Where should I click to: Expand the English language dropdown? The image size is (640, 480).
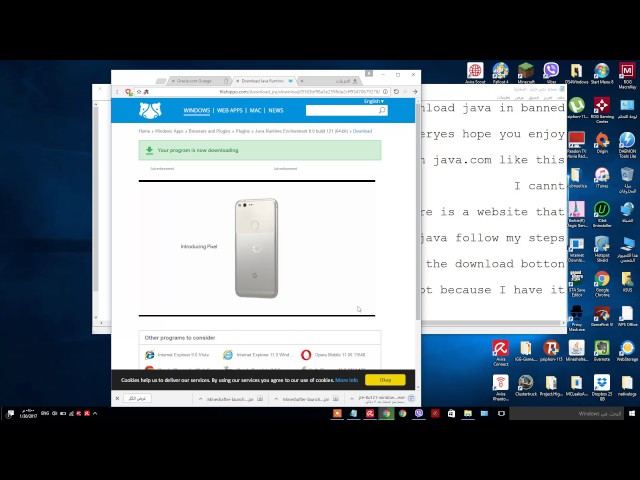[x=373, y=101]
